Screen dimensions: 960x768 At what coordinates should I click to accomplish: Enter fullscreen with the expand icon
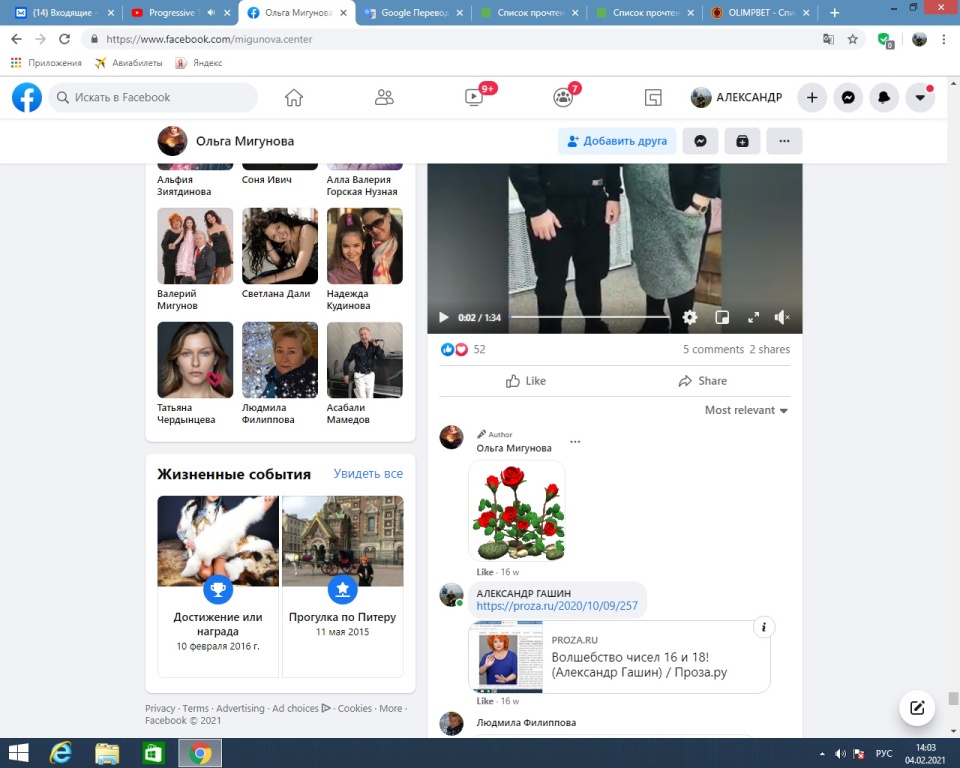coord(754,317)
